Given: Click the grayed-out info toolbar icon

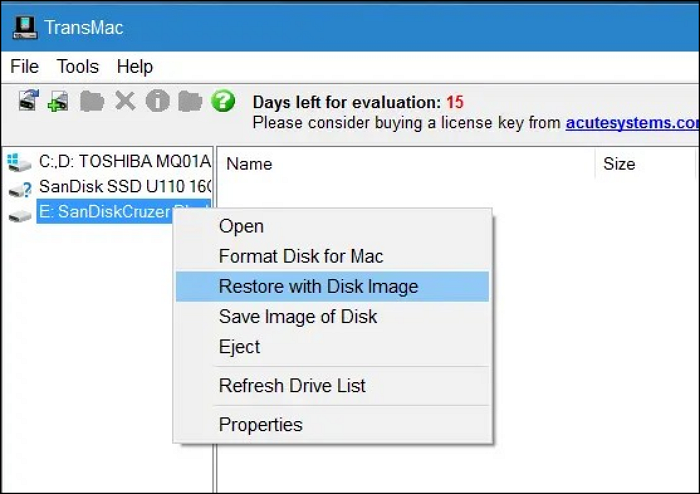Looking at the screenshot, I should click(x=157, y=101).
